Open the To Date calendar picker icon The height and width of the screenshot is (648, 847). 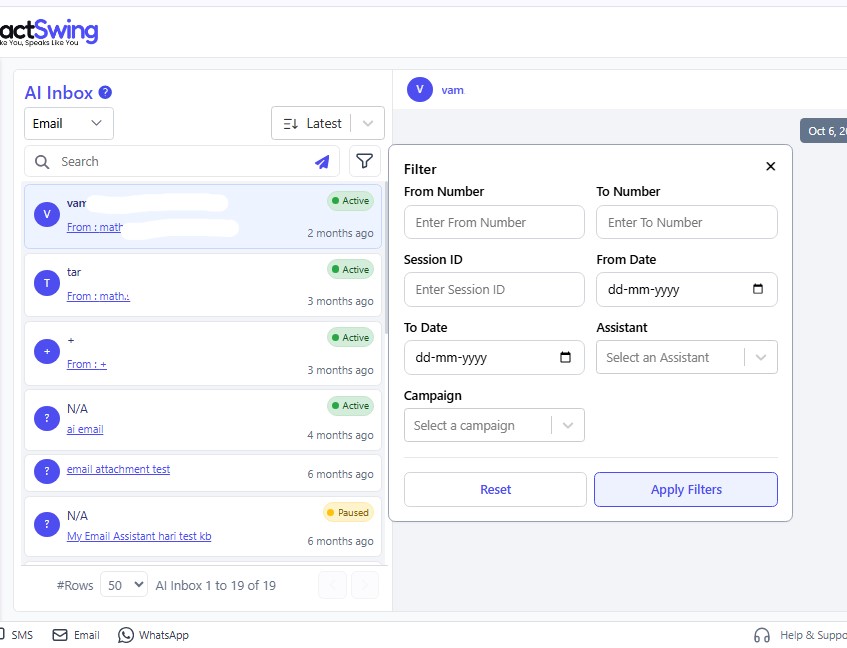[x=565, y=357]
